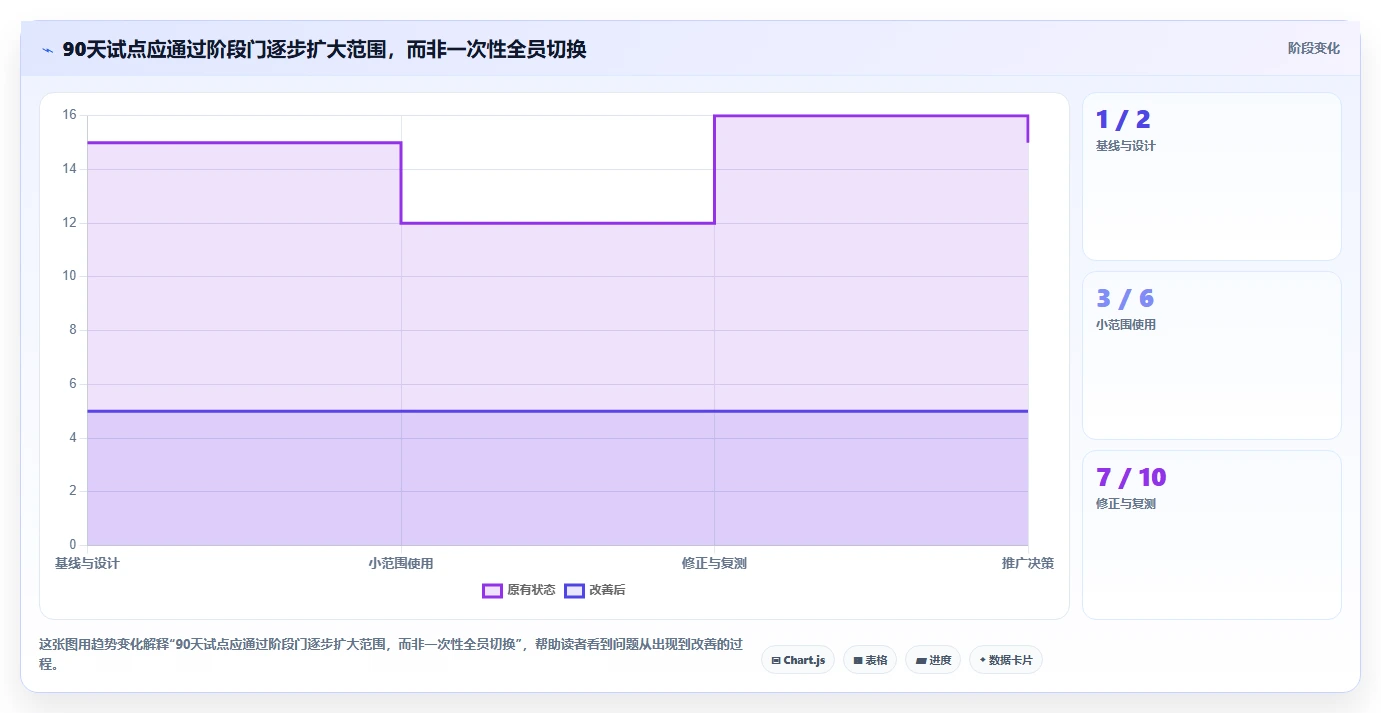
Task: Click the chart title 90天试点应通过阶段门
Action: pos(324,49)
